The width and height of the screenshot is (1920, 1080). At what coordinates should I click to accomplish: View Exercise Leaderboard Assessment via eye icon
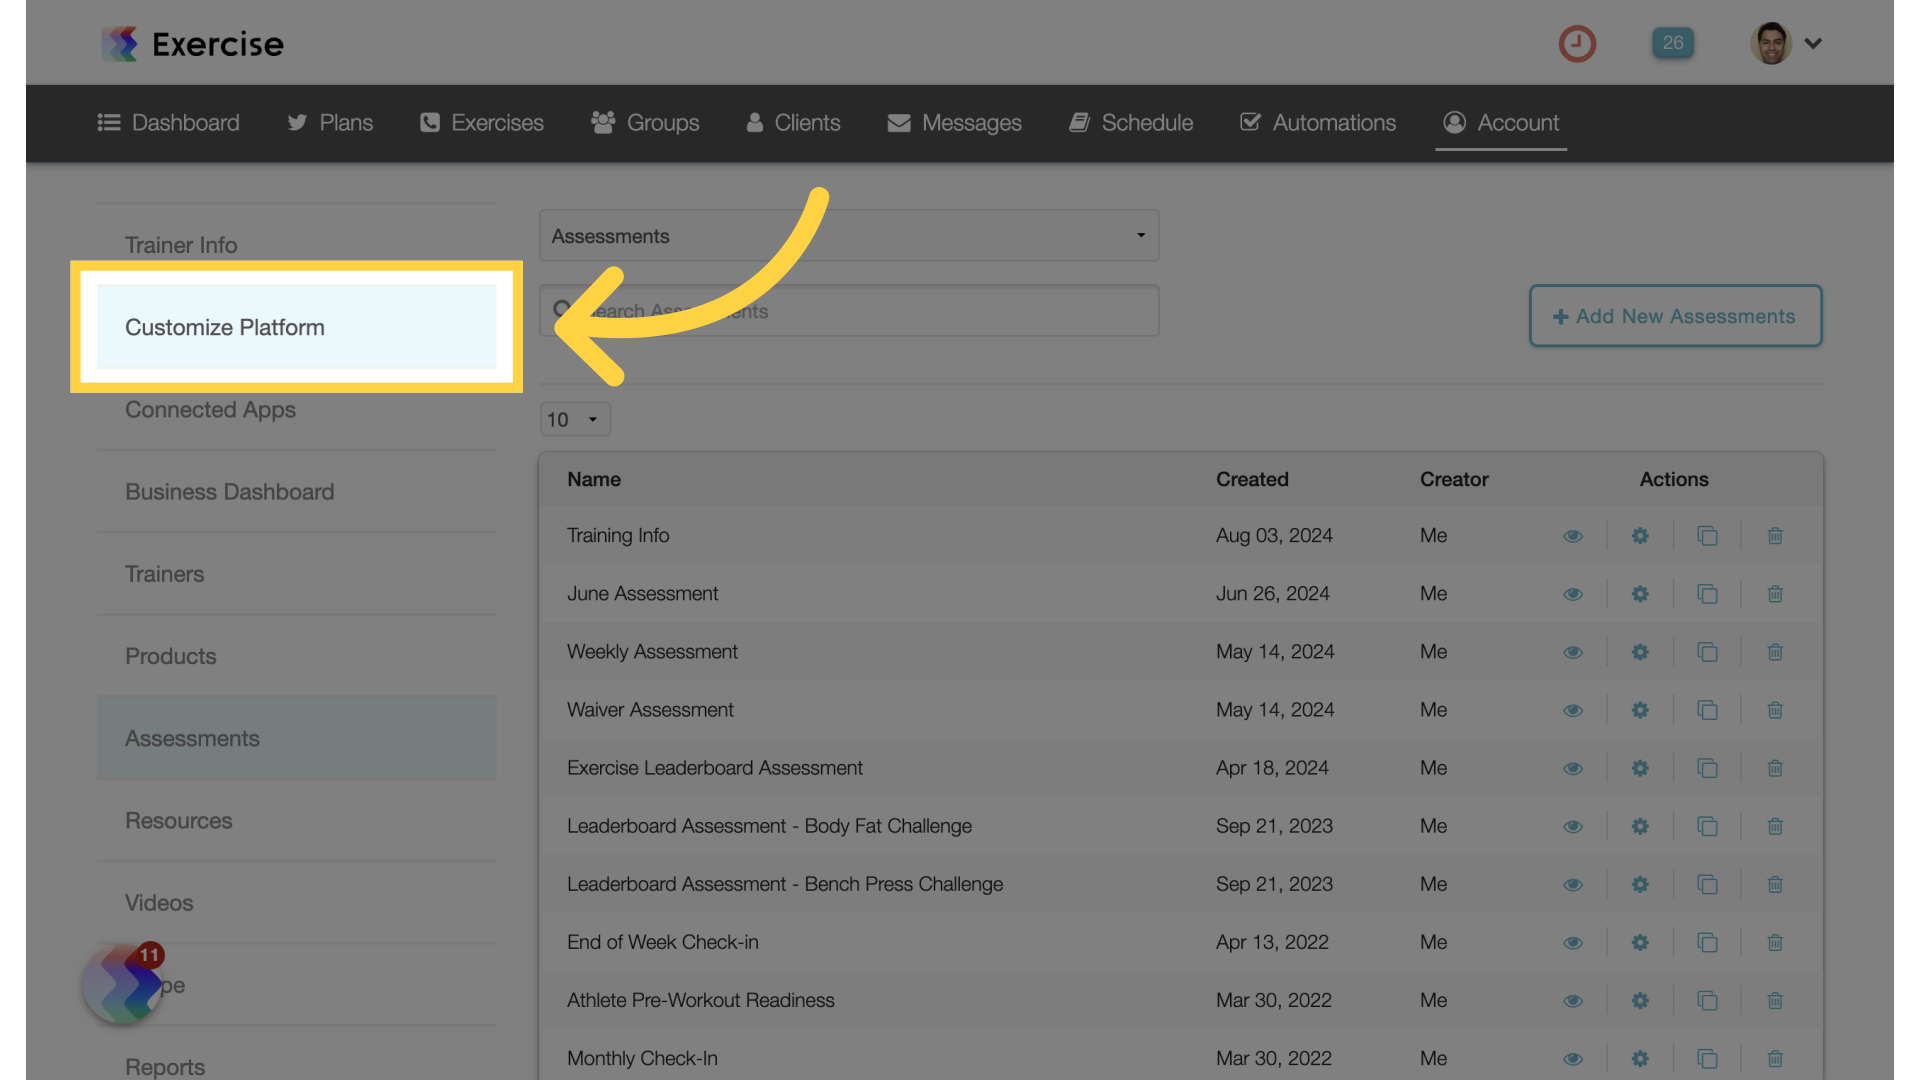click(1573, 768)
